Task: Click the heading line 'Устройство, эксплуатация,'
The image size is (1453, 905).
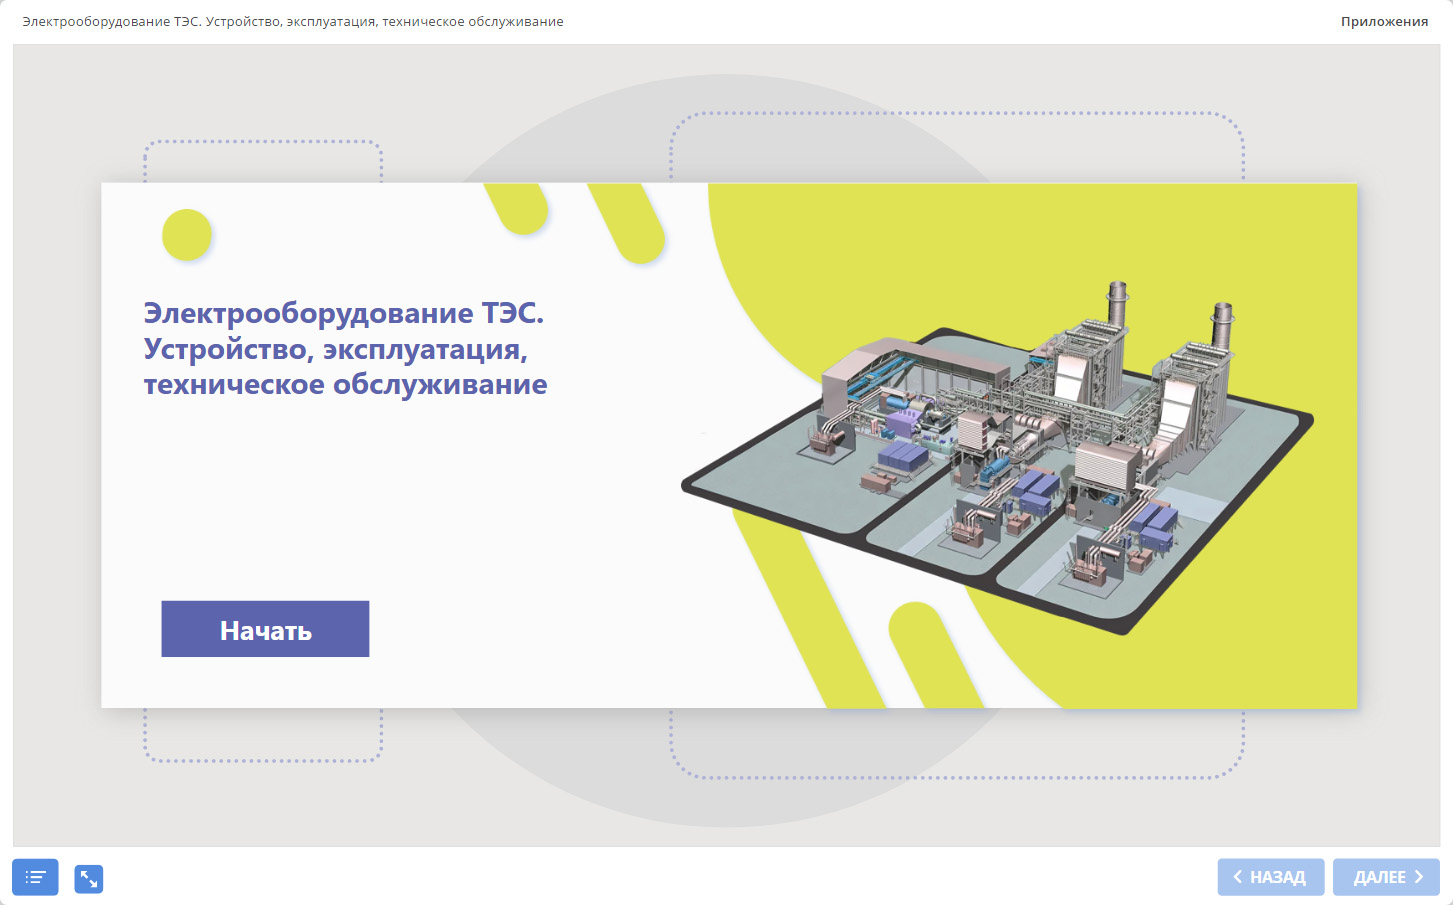Action: pos(335,349)
